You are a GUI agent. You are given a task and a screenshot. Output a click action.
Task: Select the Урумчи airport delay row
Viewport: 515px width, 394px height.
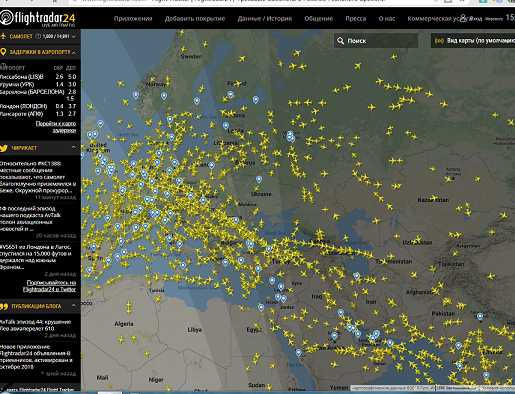tap(38, 84)
